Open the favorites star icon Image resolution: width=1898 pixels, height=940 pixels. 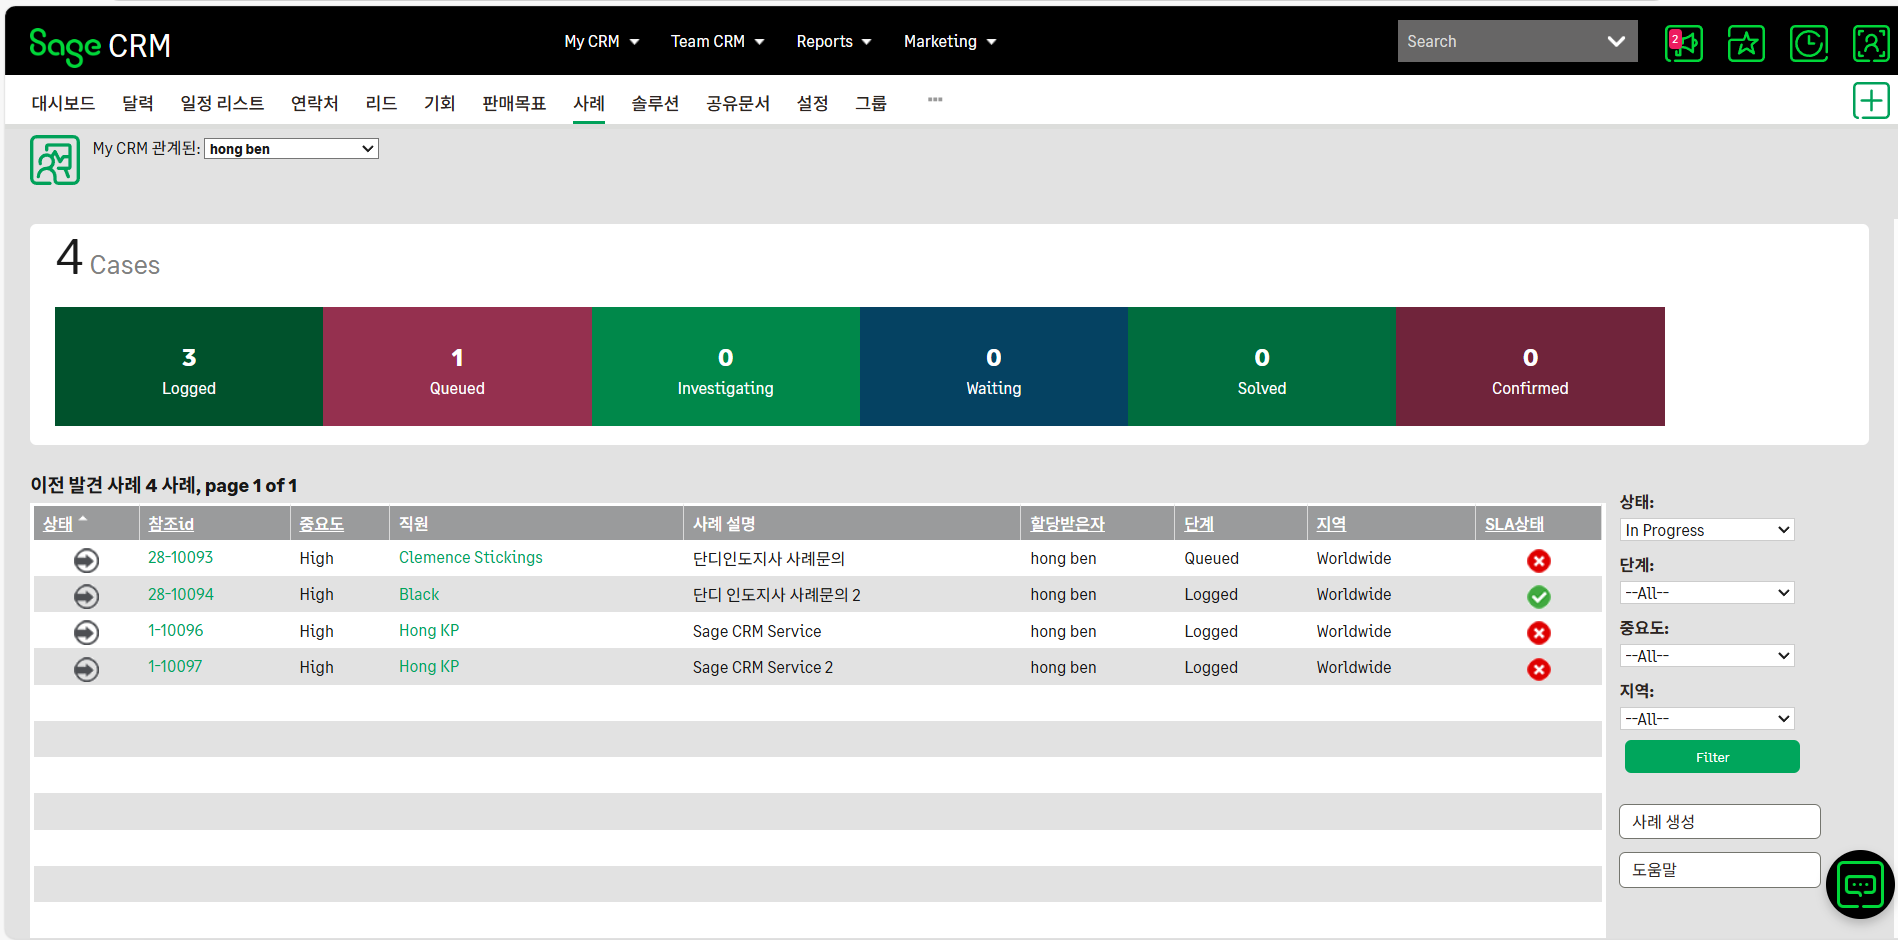(1746, 43)
